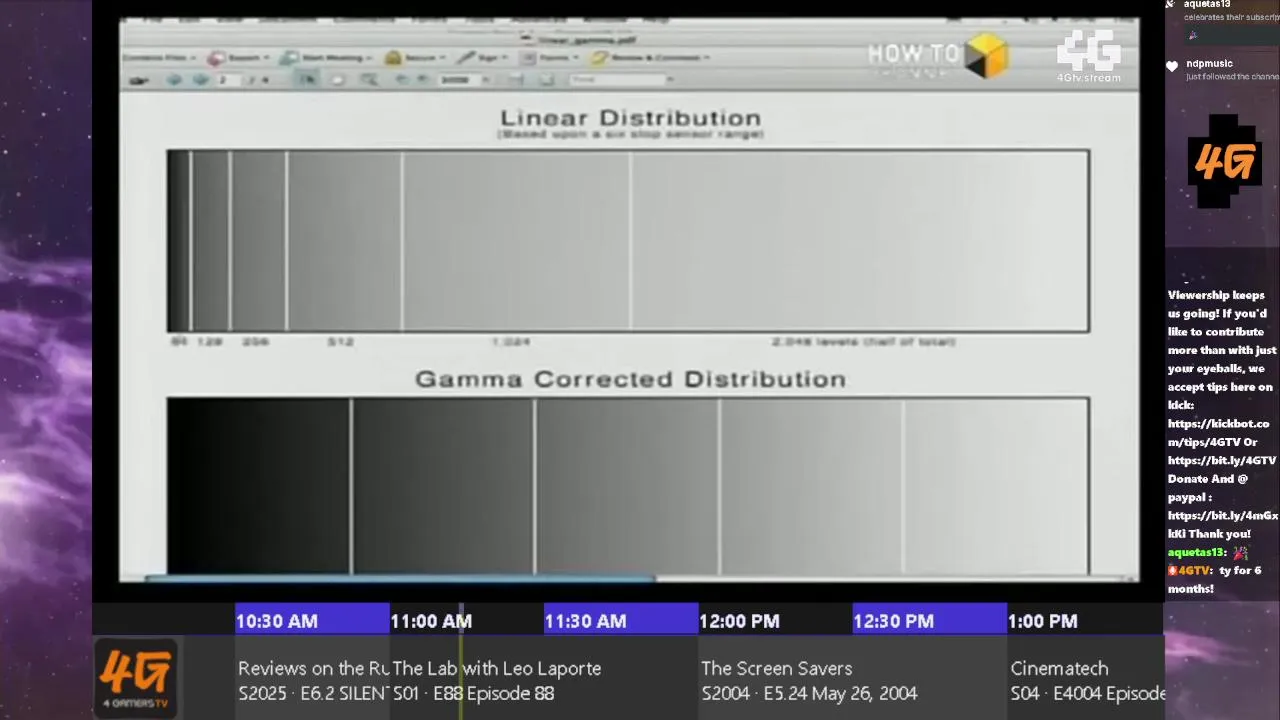Click the fit width page icon
The width and height of the screenshot is (1280, 720).
517,80
